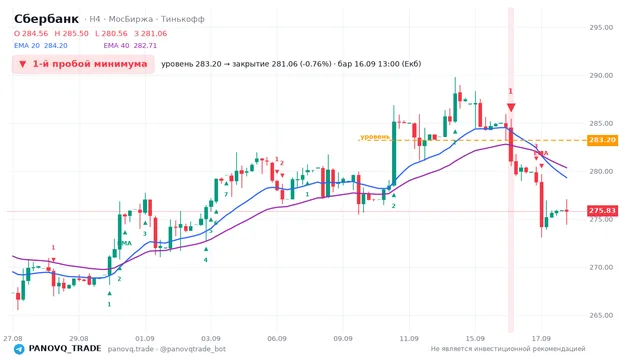
Task: Click the 295.00 price axis label
Action: pos(601,27)
